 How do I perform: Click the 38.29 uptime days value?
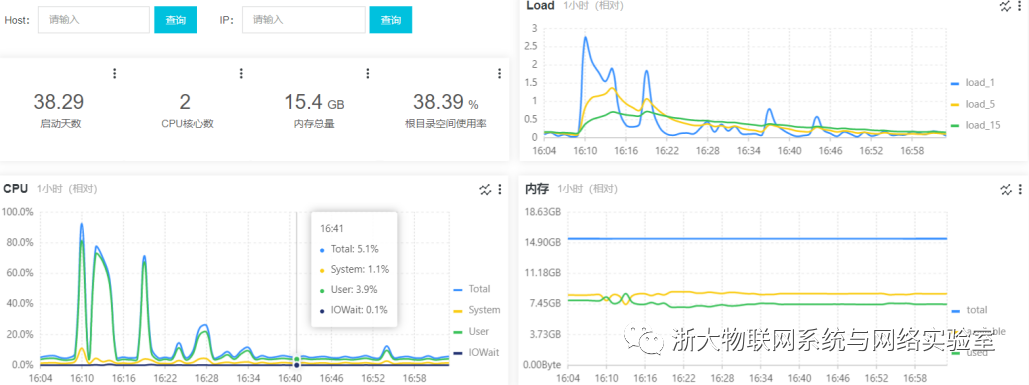coord(59,102)
